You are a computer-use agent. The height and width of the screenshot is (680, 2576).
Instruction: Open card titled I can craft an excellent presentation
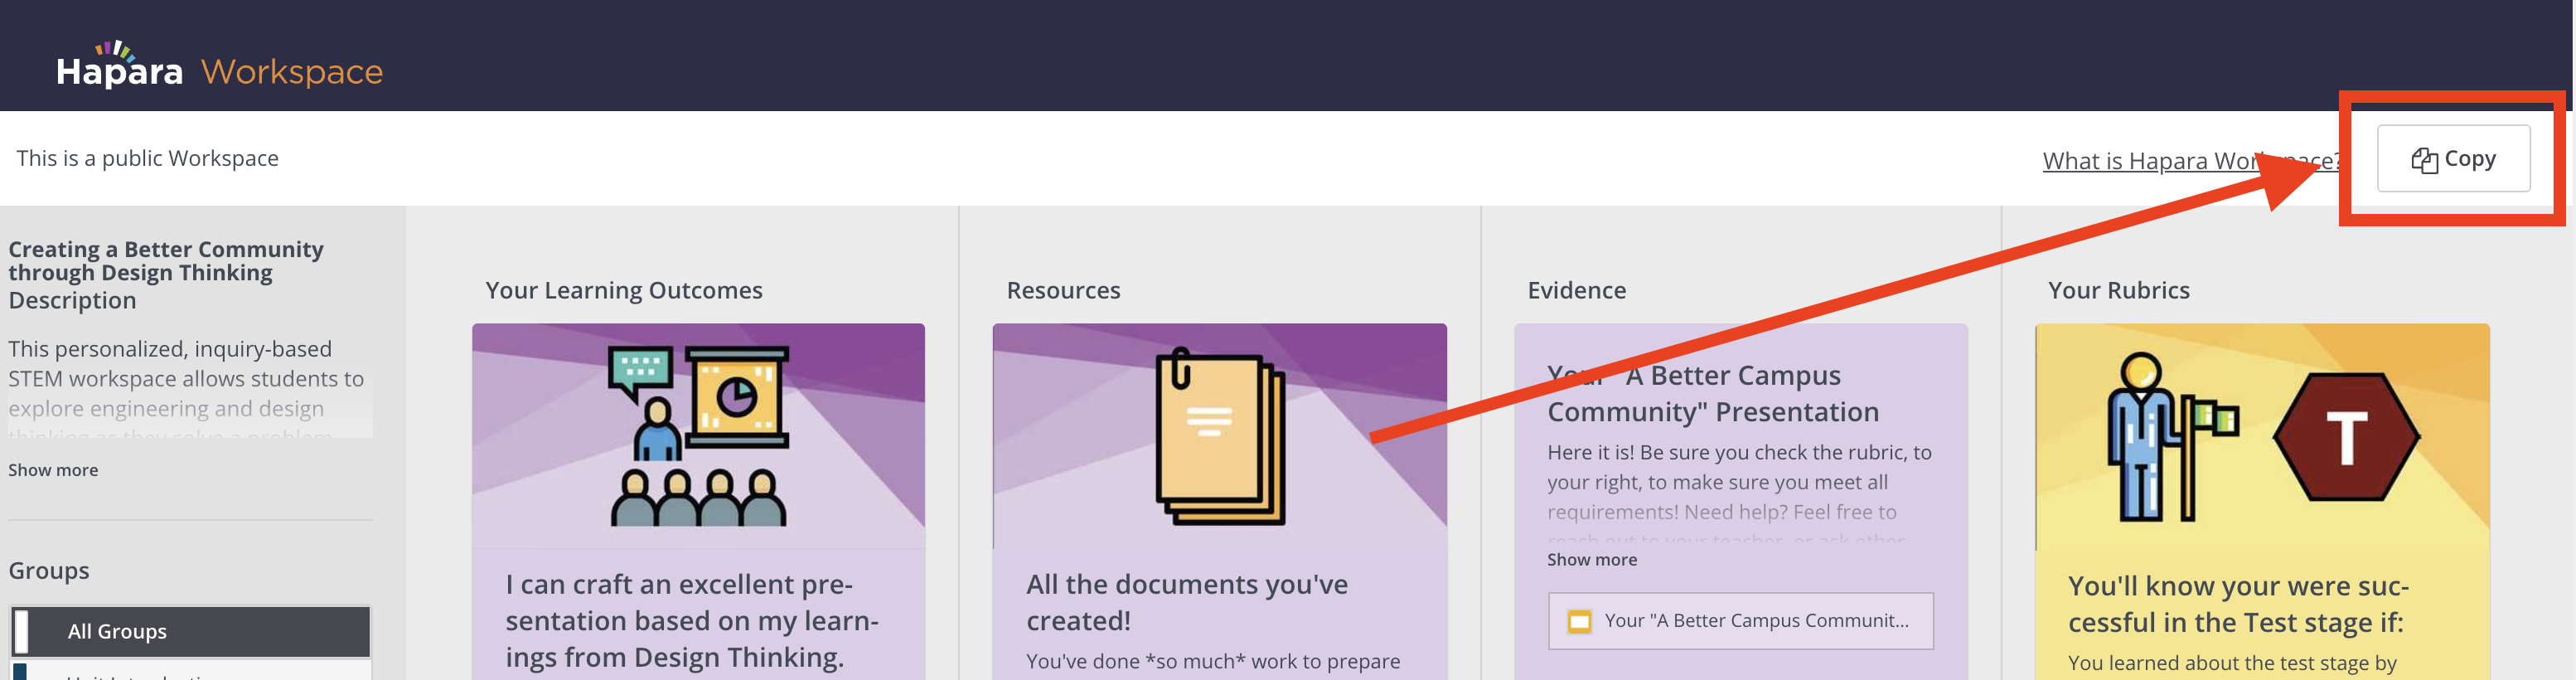point(692,621)
